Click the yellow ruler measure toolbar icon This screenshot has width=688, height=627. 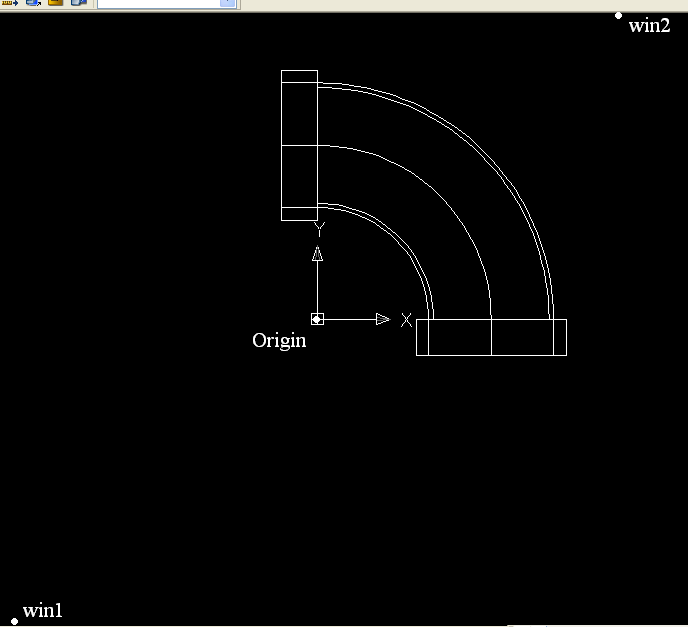coord(10,3)
